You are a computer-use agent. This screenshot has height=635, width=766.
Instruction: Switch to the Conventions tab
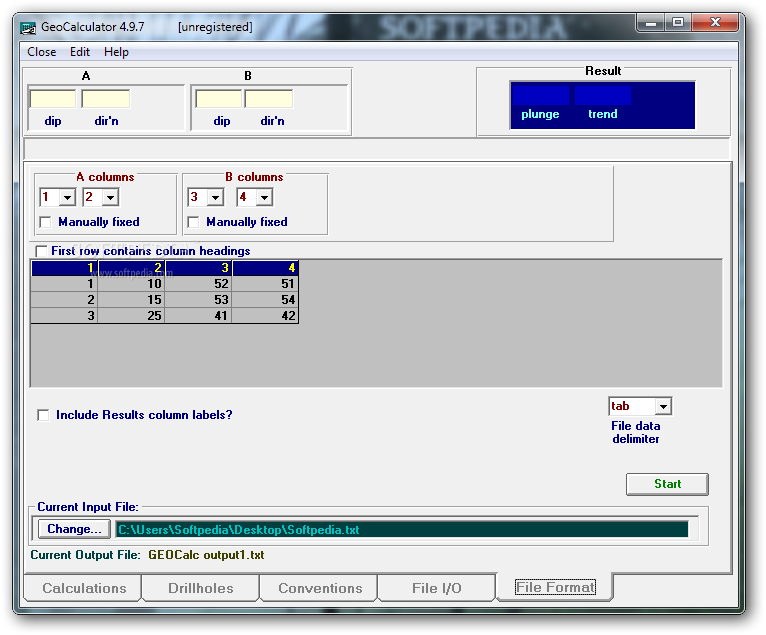point(320,588)
